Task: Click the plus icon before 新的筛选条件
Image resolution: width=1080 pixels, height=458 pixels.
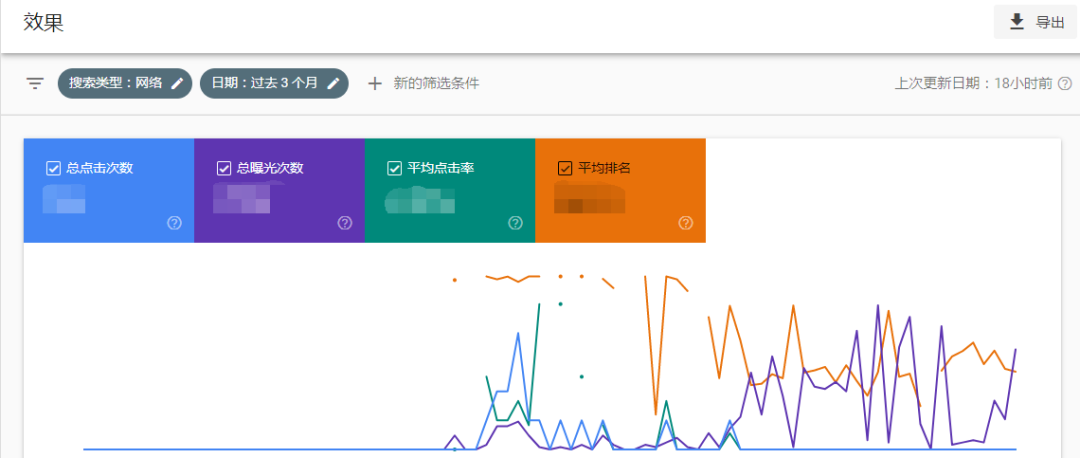Action: tap(374, 83)
